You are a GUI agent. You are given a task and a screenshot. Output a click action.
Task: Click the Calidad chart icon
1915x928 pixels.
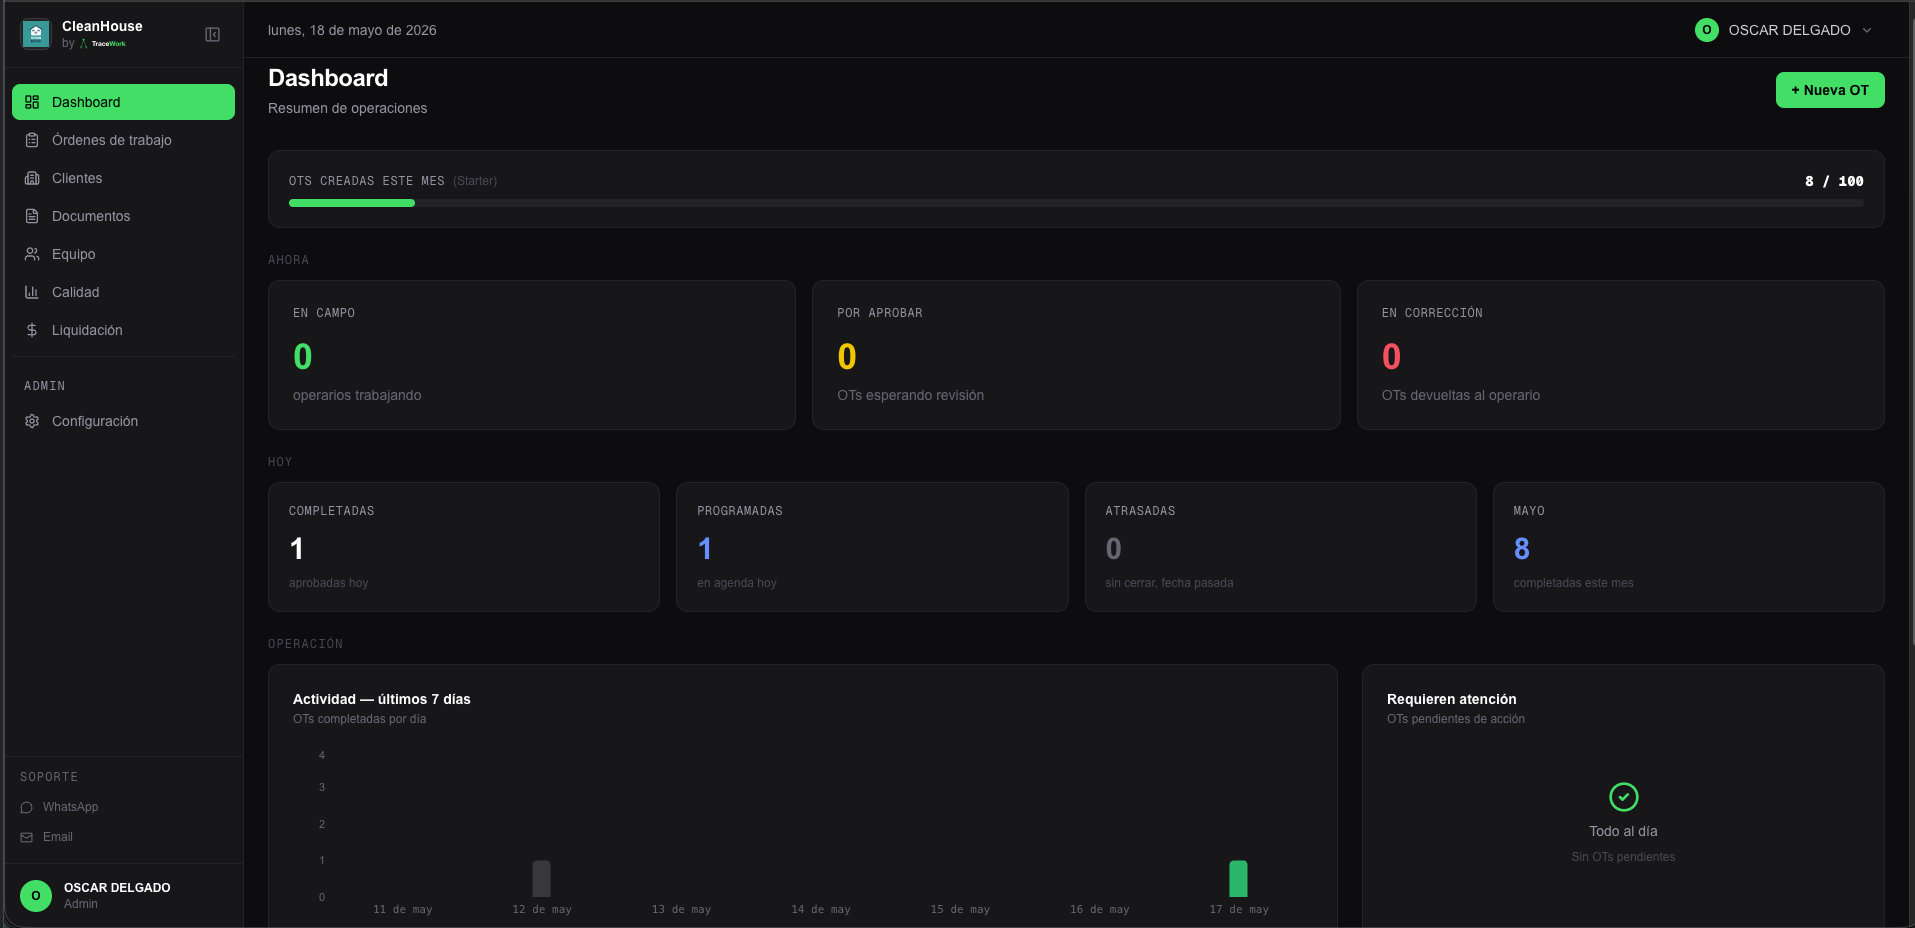point(32,292)
